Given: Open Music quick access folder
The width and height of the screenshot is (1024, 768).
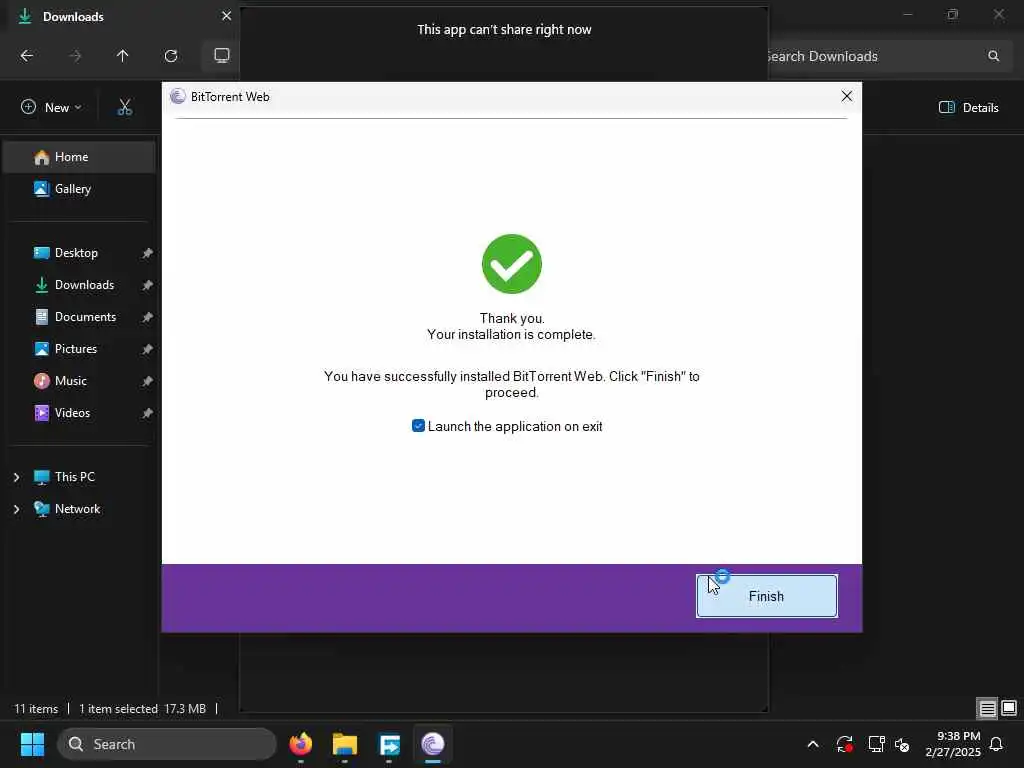Looking at the screenshot, I should coord(80,381).
